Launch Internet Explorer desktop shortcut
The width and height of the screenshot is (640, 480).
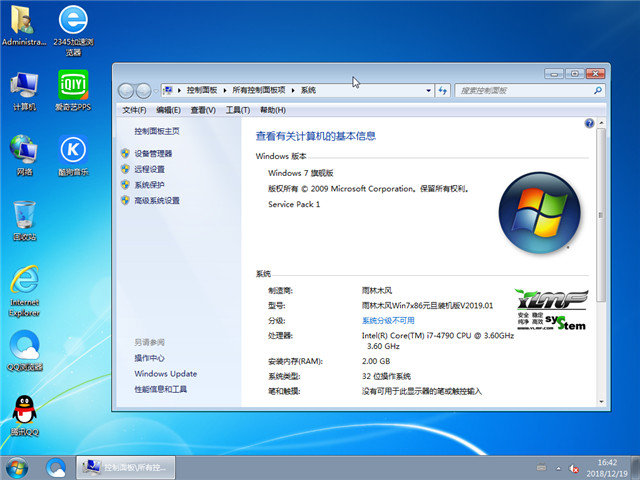pyautogui.click(x=24, y=291)
